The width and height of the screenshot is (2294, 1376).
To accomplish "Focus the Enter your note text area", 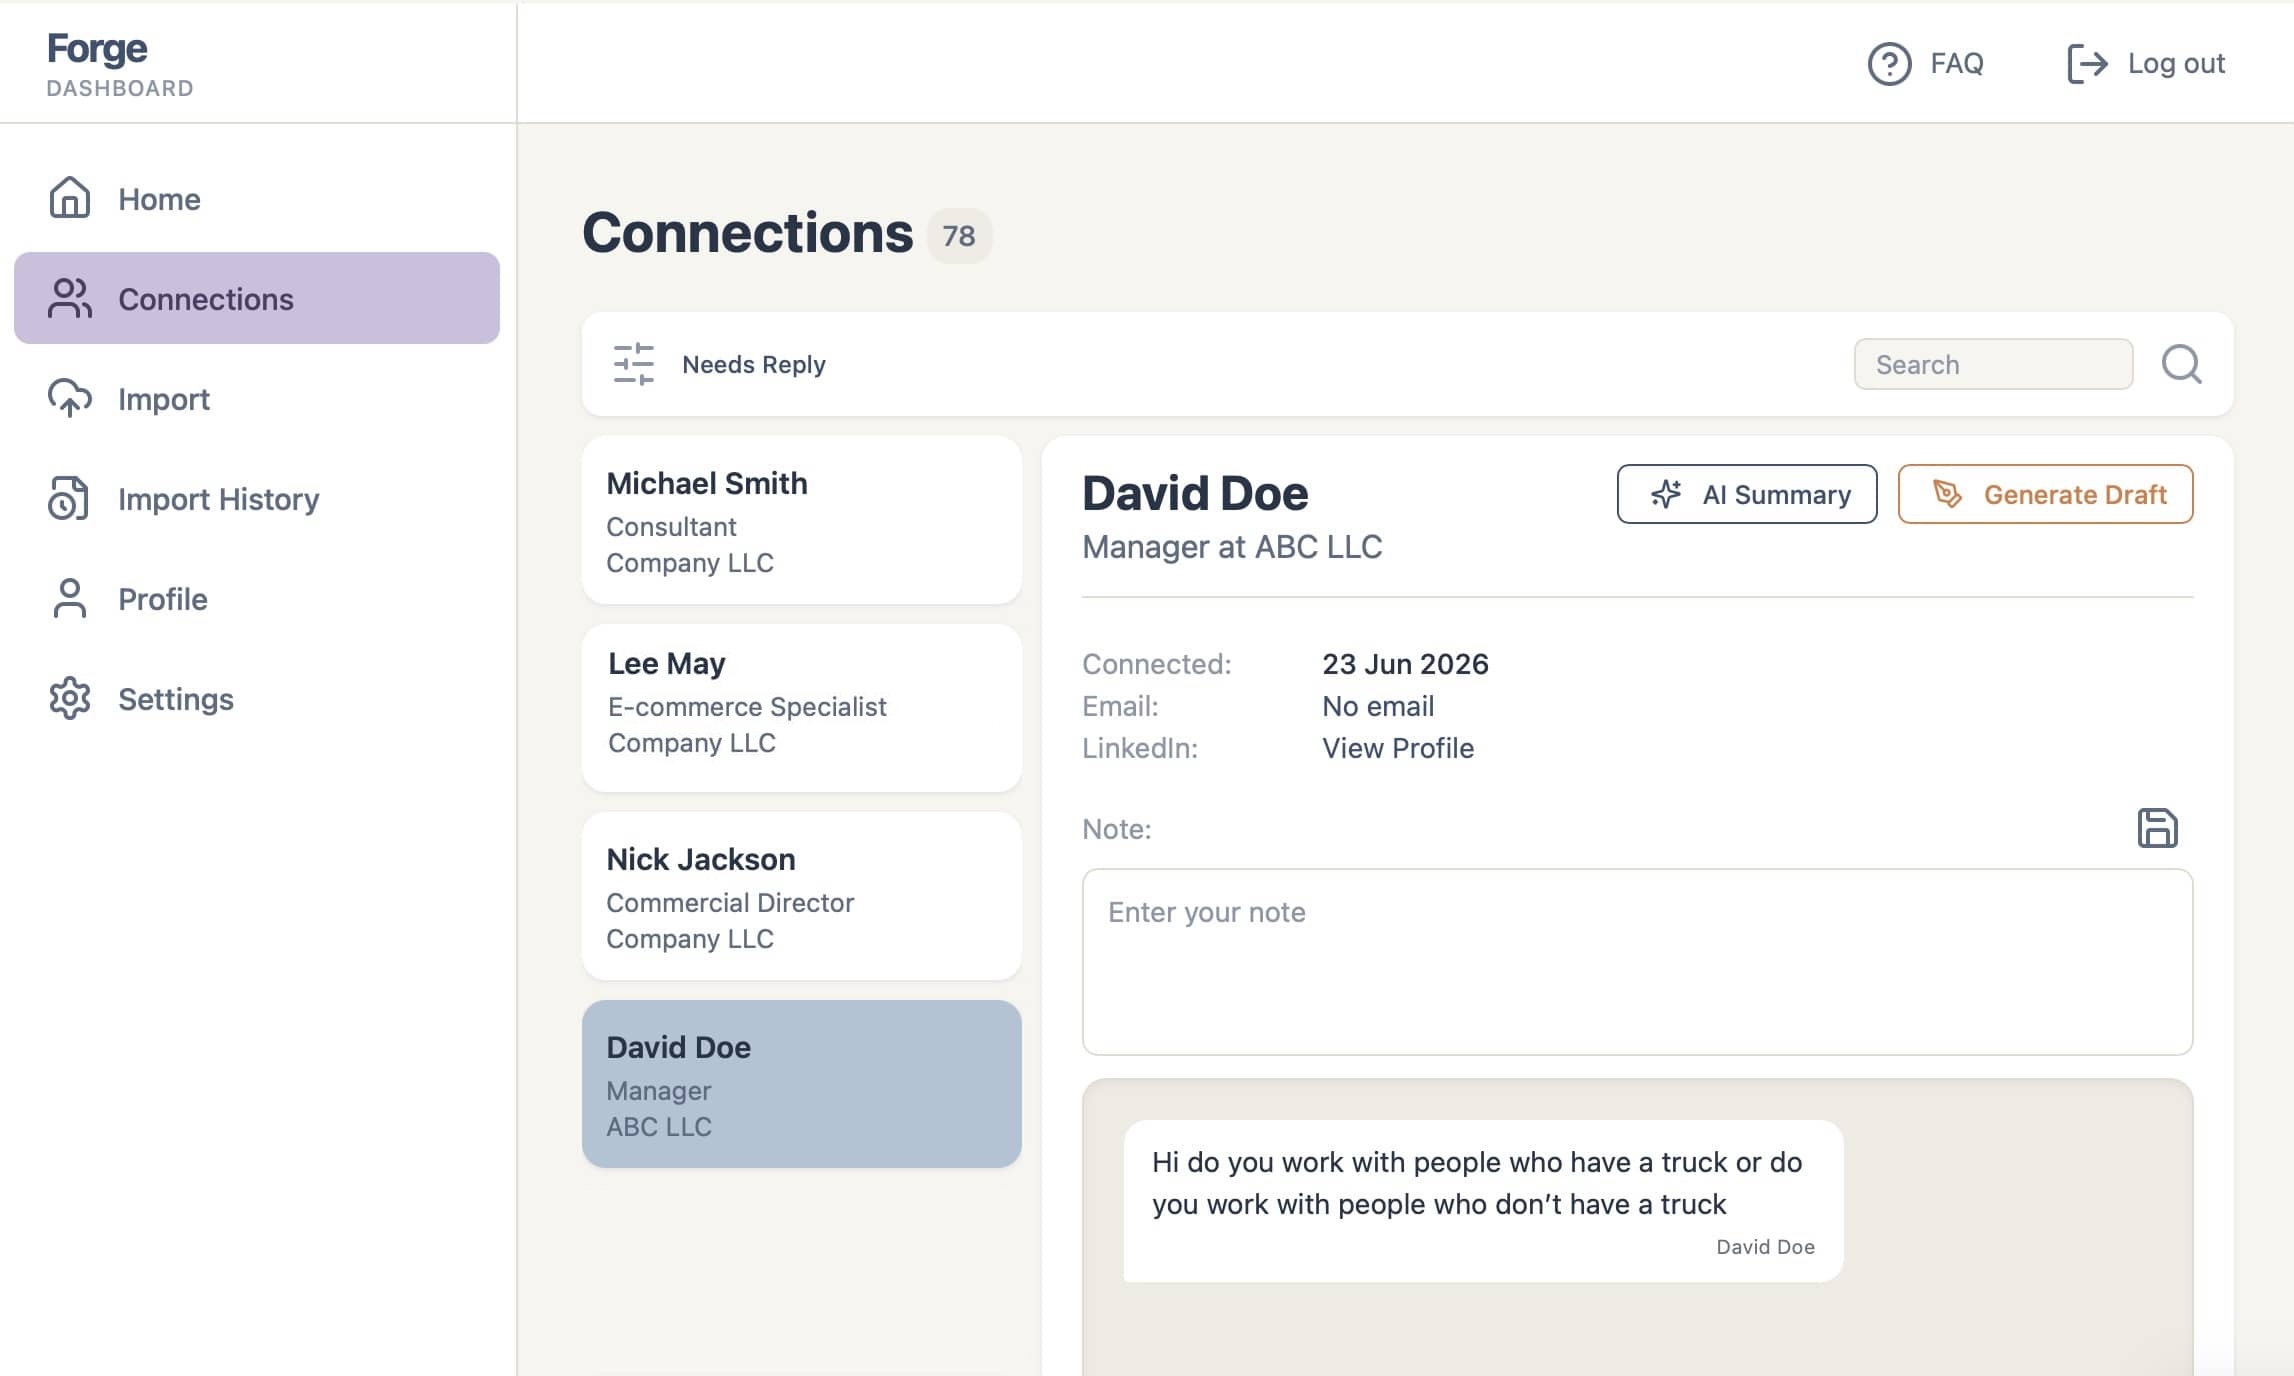I will point(1637,961).
